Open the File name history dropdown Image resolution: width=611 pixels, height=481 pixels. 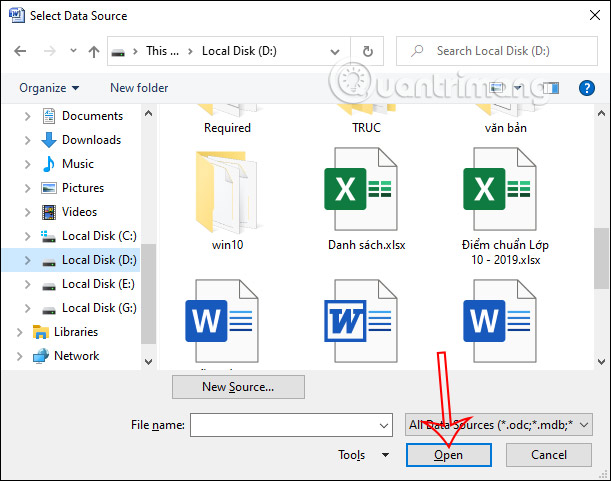pos(384,425)
